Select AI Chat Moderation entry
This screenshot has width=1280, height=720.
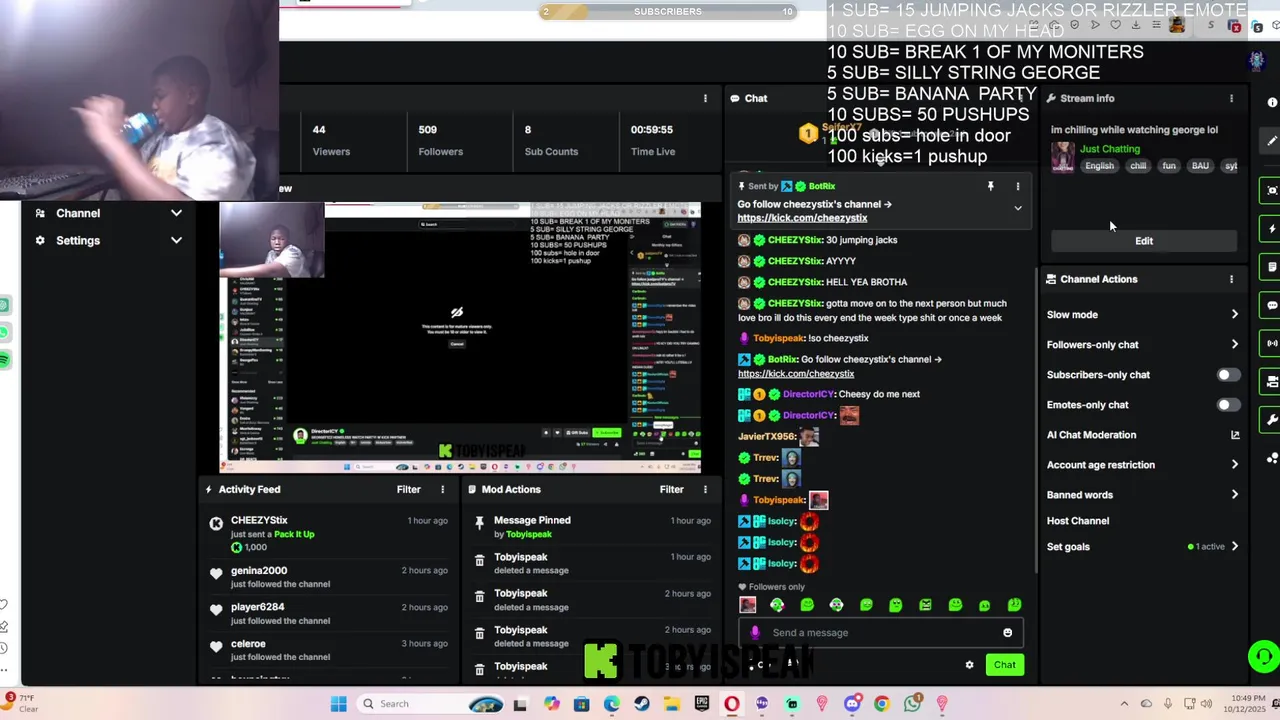[1091, 435]
